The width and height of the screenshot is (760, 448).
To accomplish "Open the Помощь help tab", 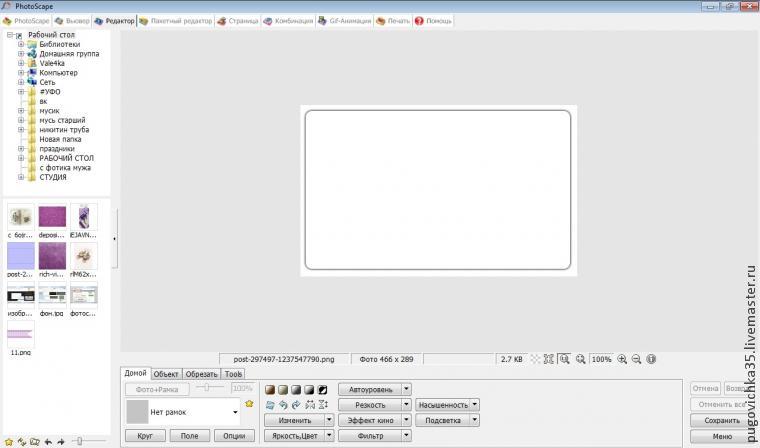I will click(x=433, y=21).
